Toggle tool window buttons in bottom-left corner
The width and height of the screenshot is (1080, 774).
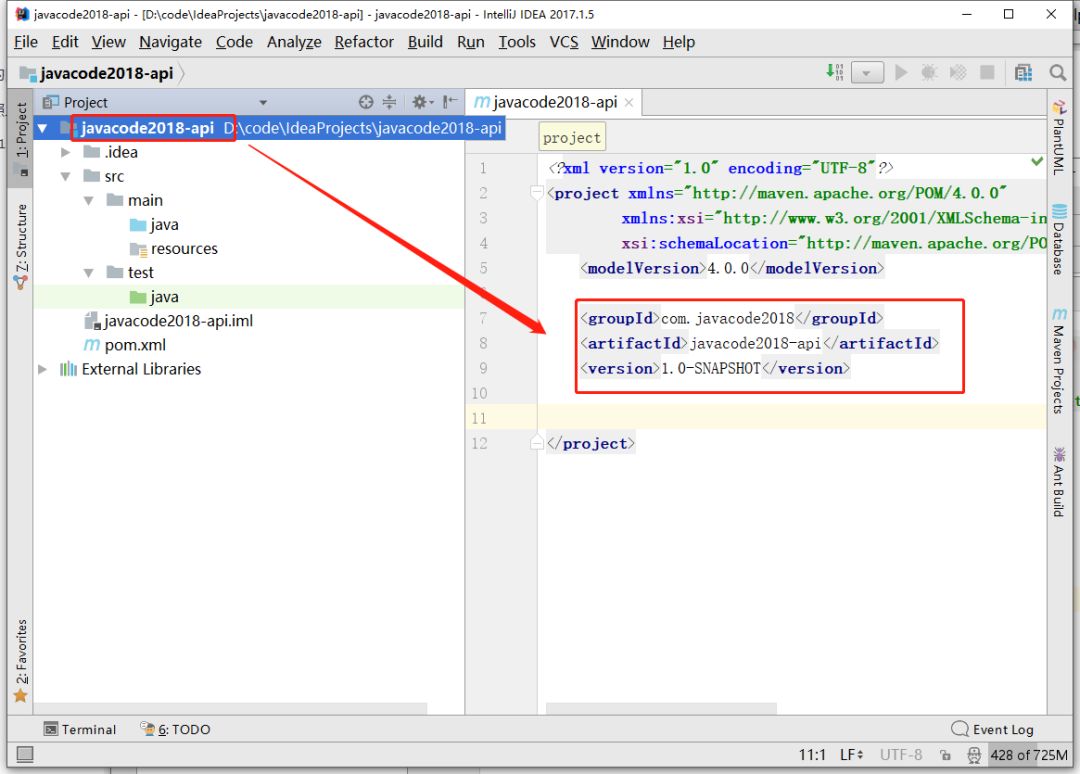point(25,754)
